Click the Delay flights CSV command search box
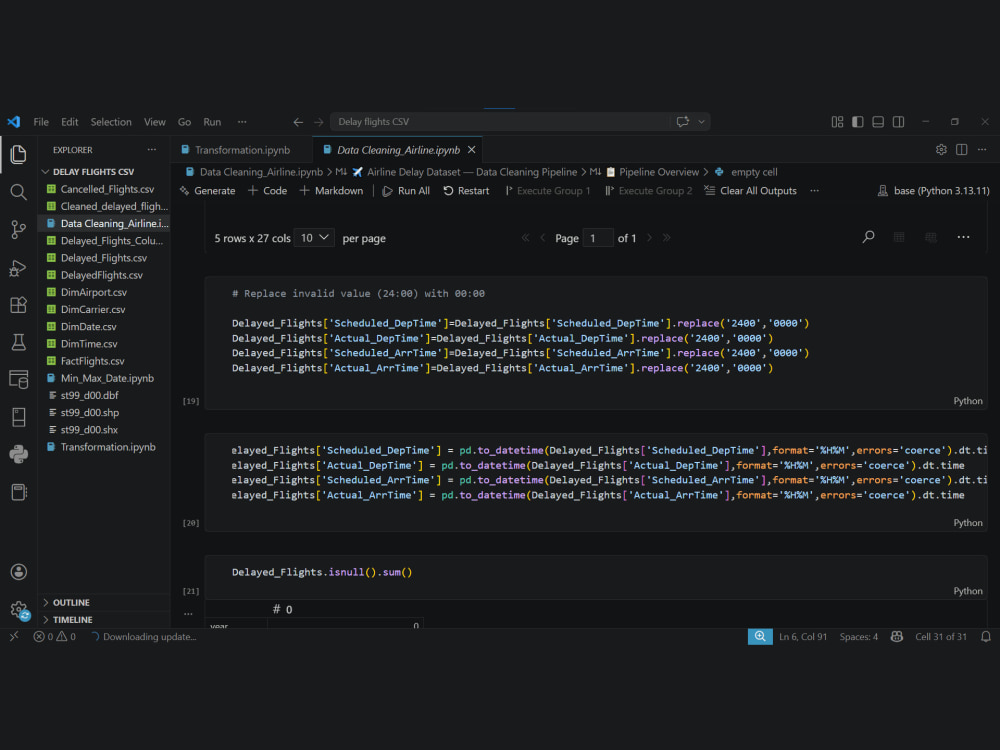1000x750 pixels. pos(499,122)
